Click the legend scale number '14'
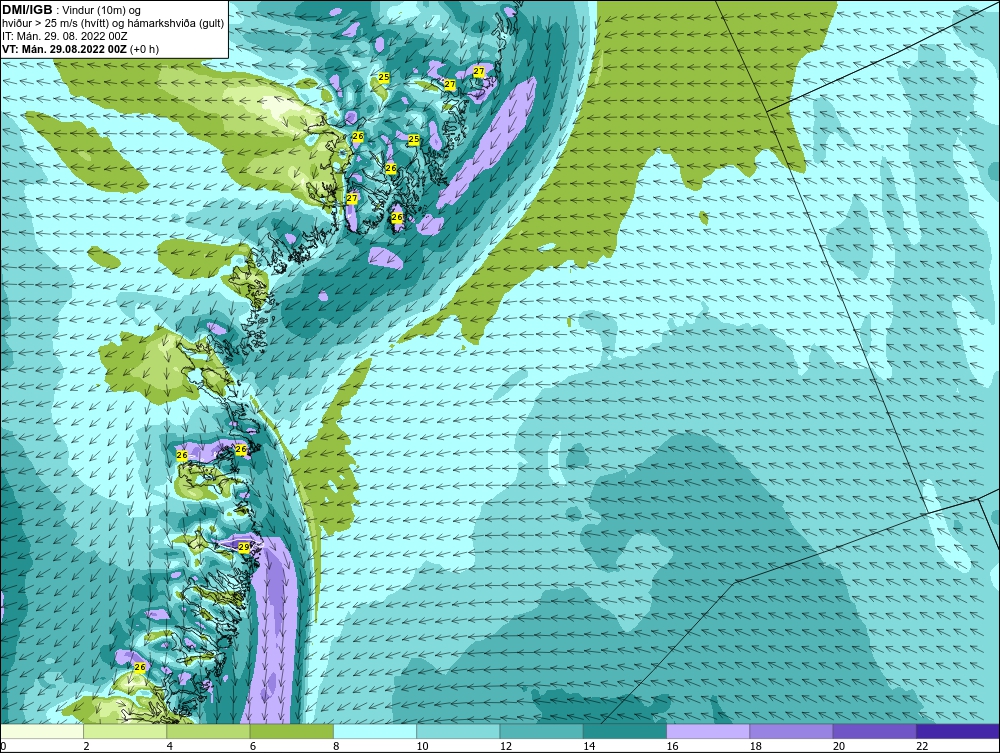Screen dimensions: 1000x753 [x=589, y=747]
